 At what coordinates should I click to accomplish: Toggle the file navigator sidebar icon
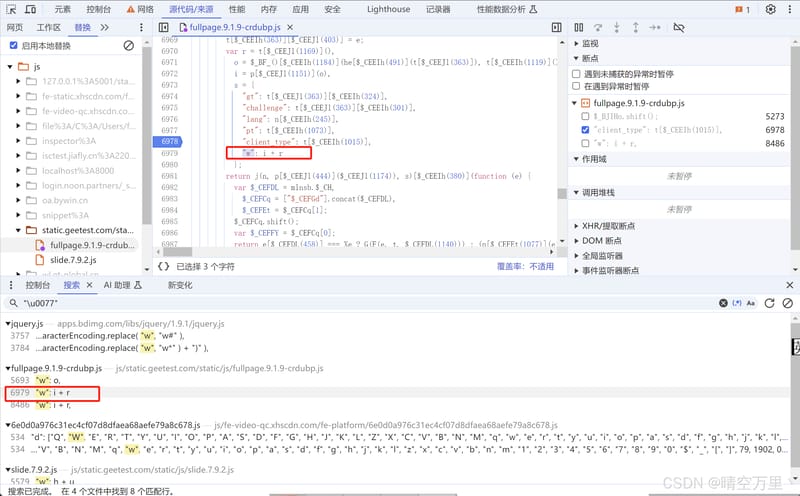coord(164,28)
